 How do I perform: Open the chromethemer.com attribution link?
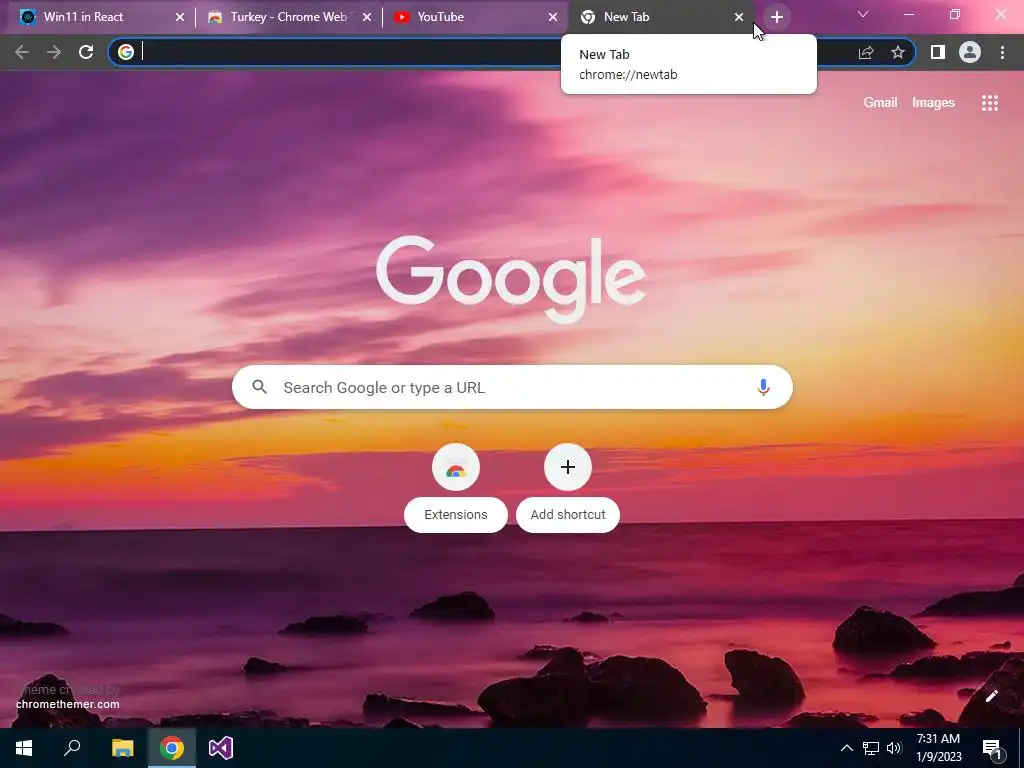(68, 704)
